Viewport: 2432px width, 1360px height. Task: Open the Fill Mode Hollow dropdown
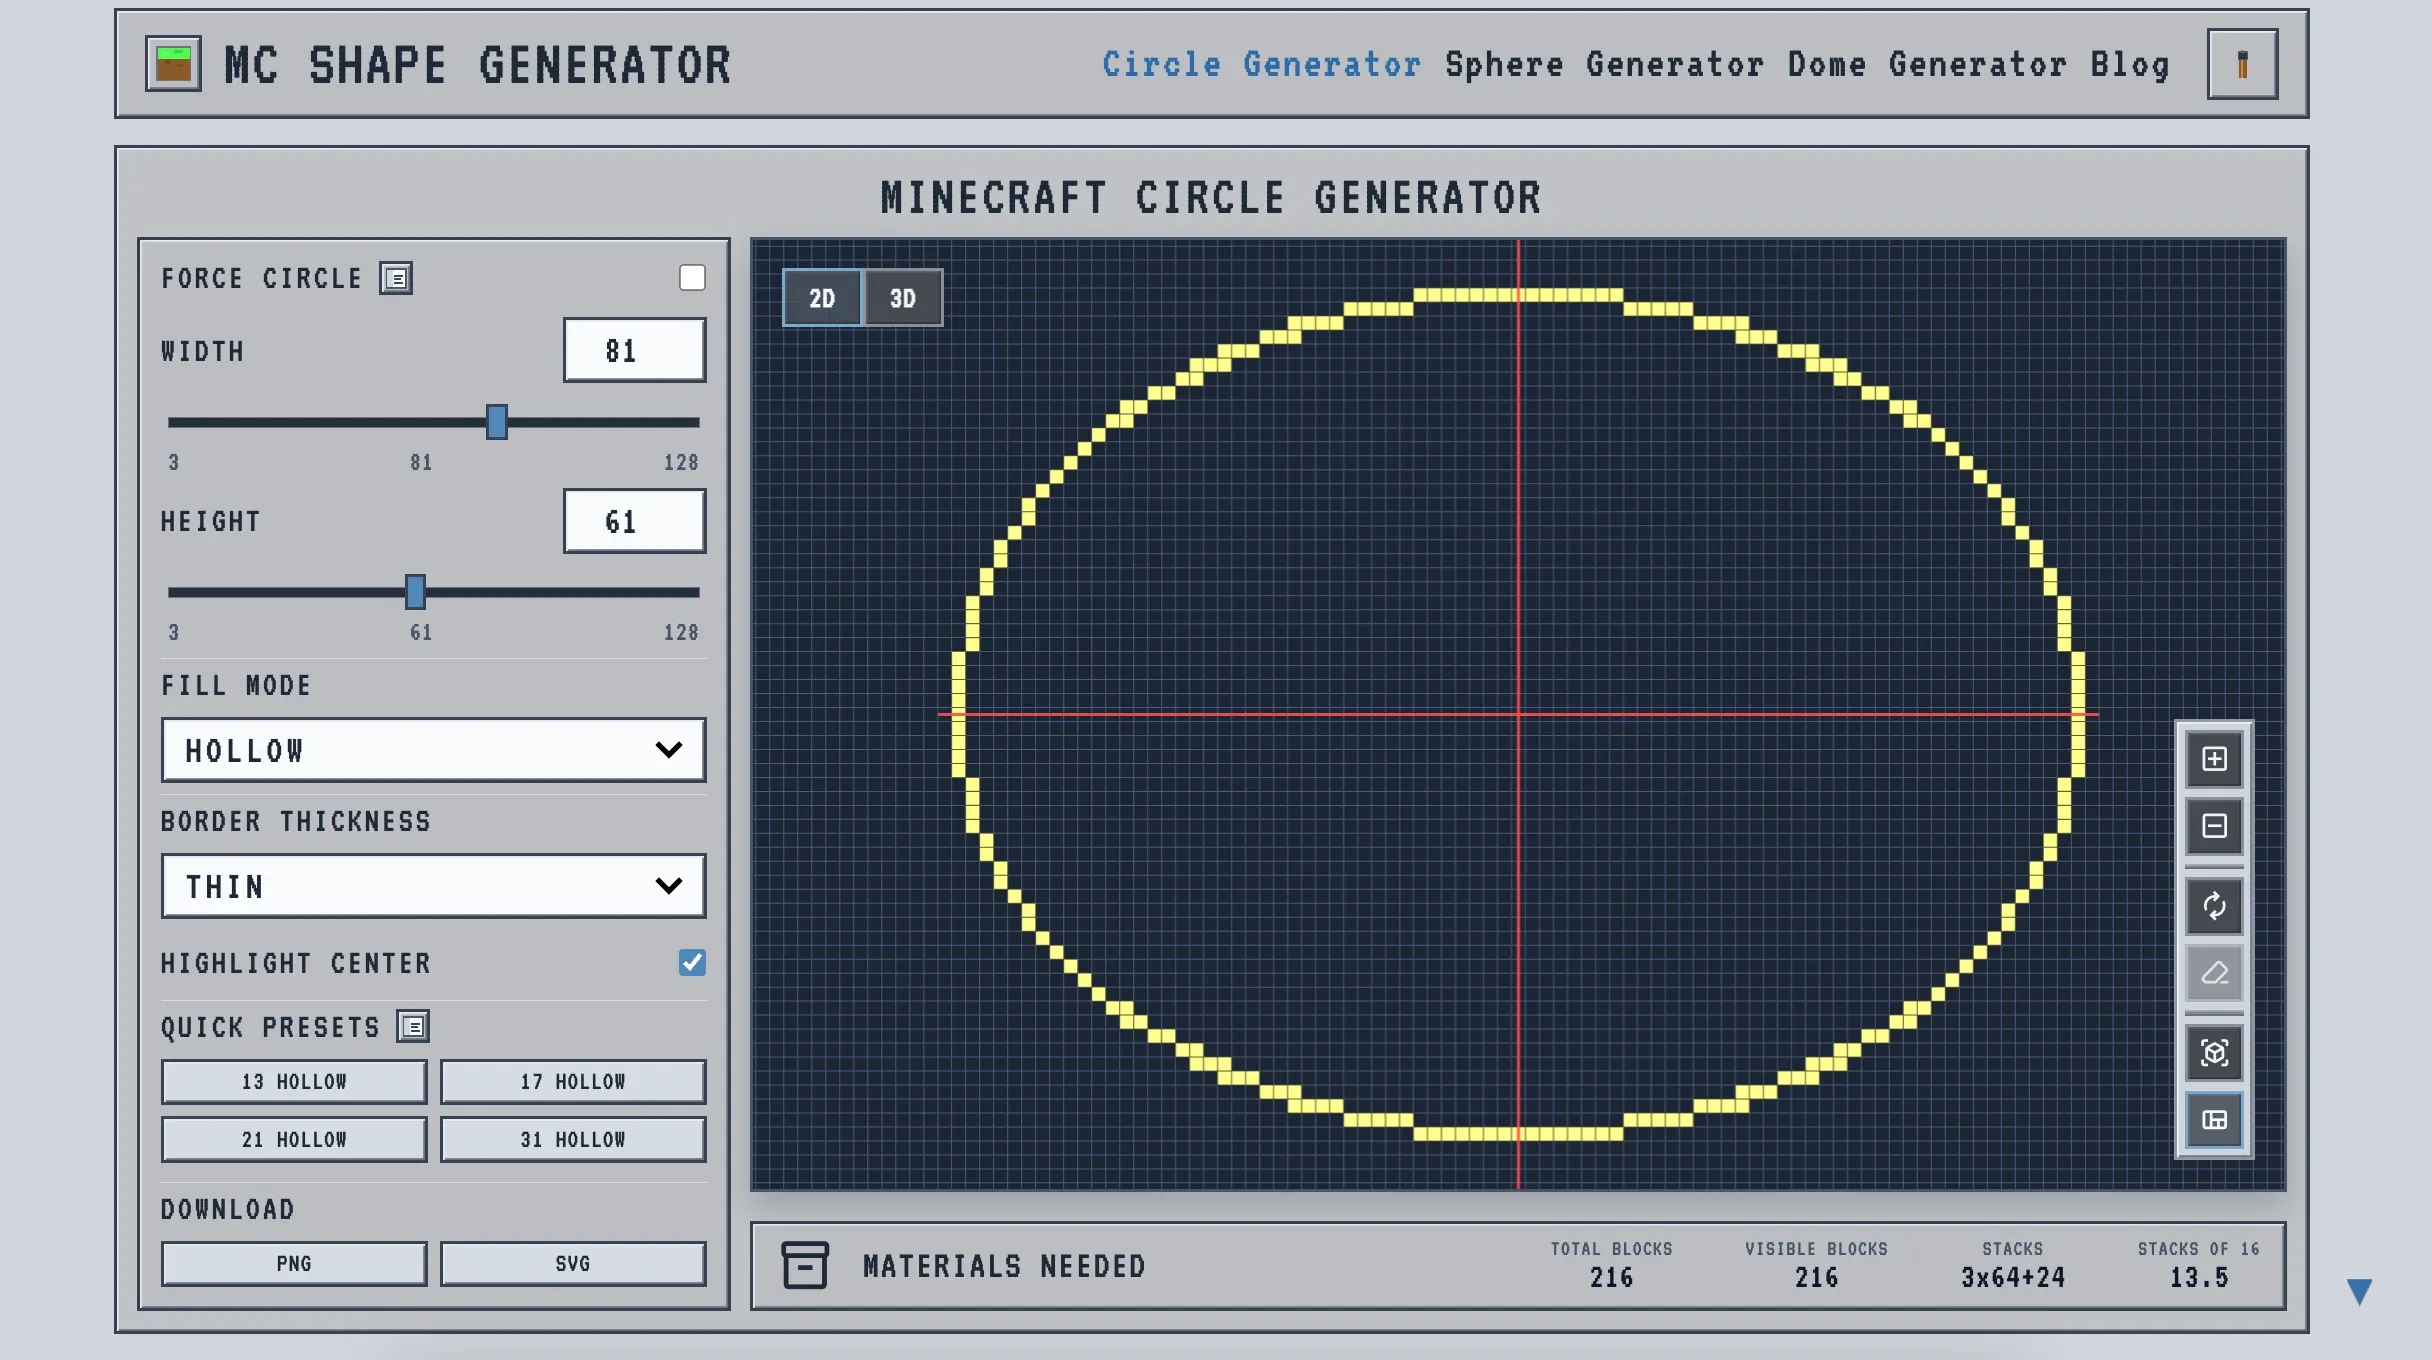pyautogui.click(x=433, y=750)
